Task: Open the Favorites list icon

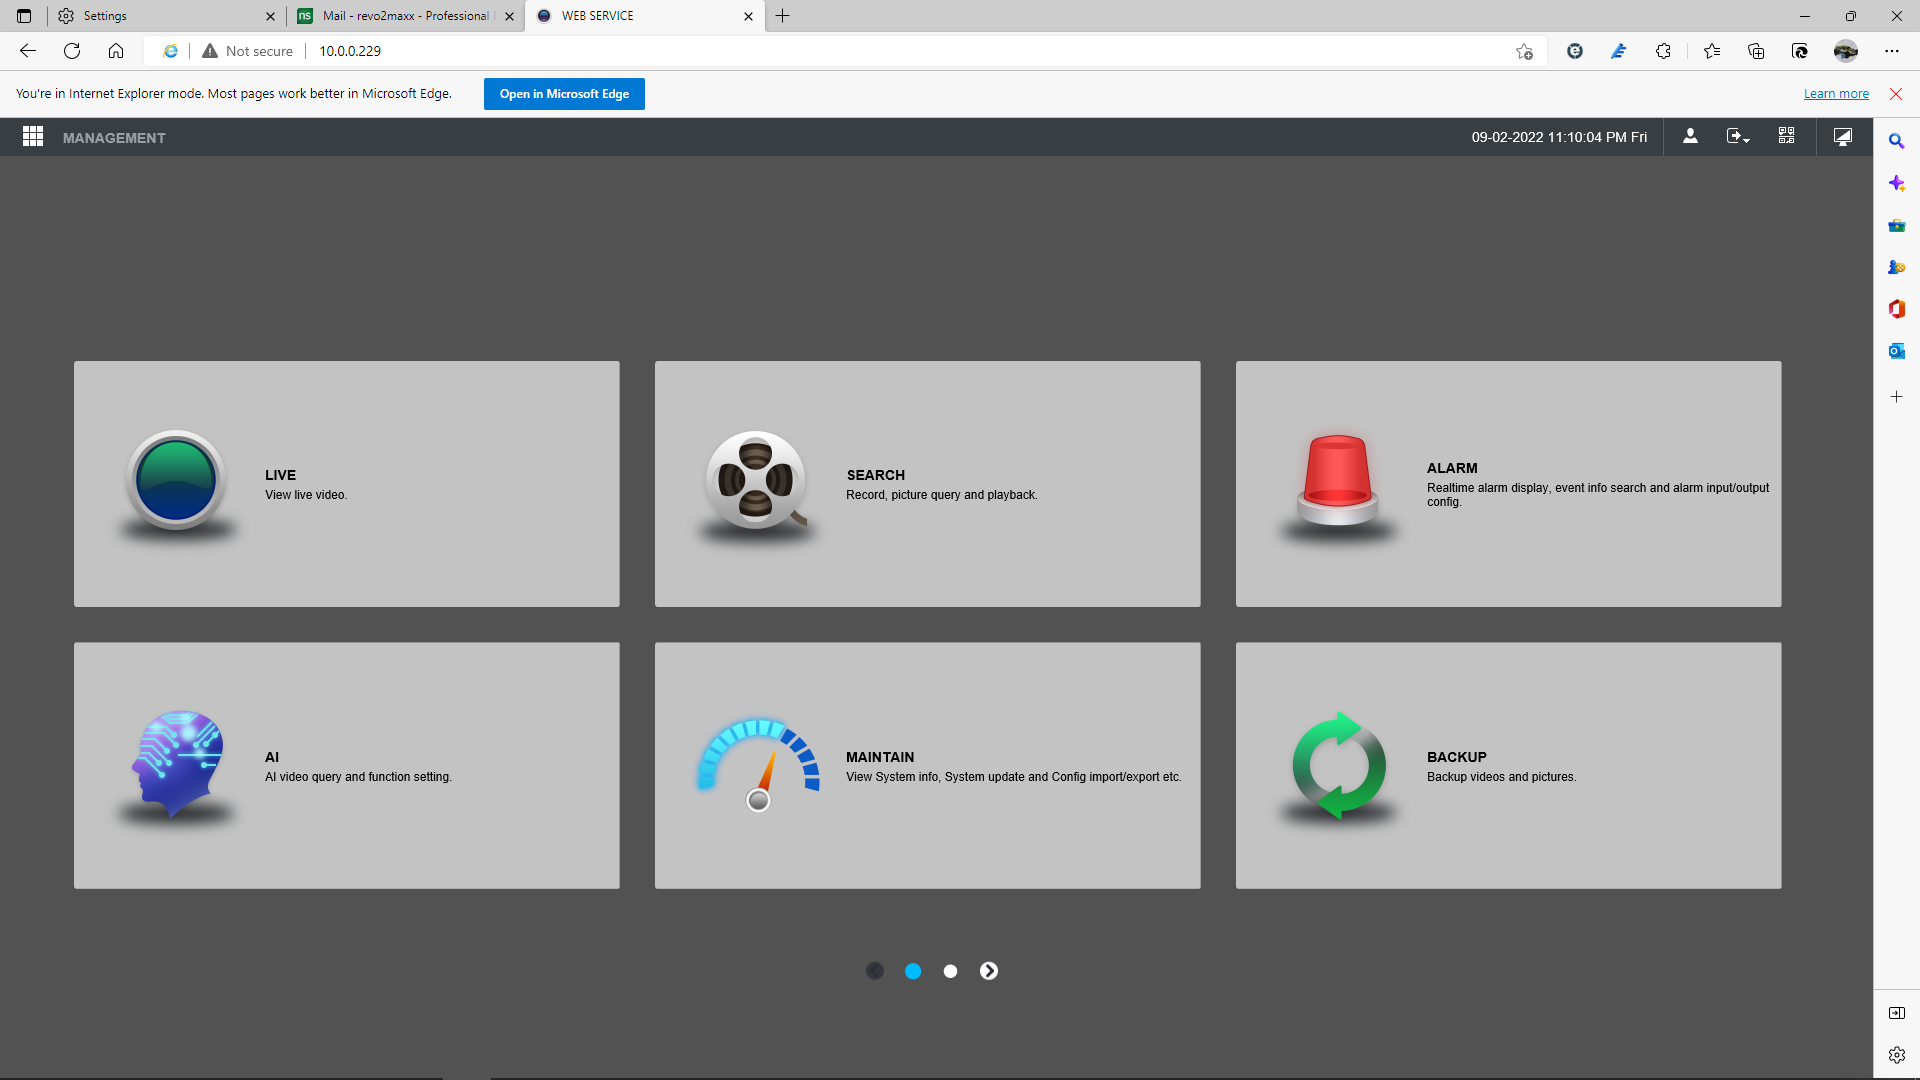Action: click(x=1712, y=51)
